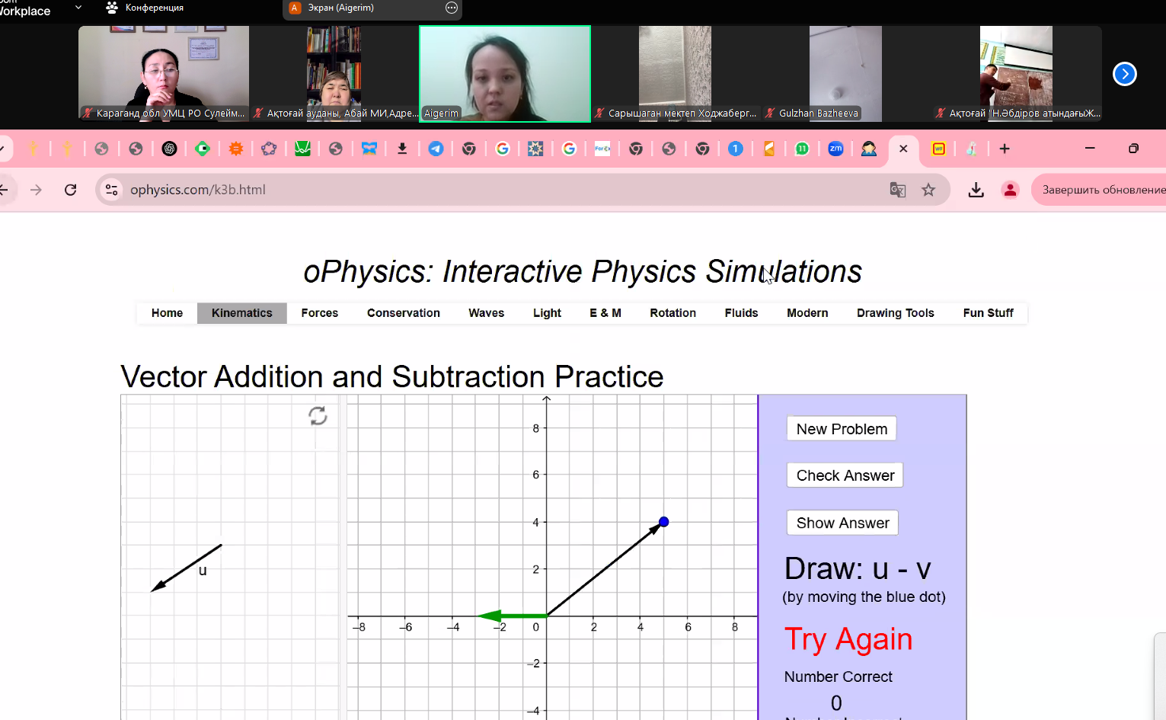The width and height of the screenshot is (1166, 720).
Task: Click the translate page icon
Action: pyautogui.click(x=897, y=190)
